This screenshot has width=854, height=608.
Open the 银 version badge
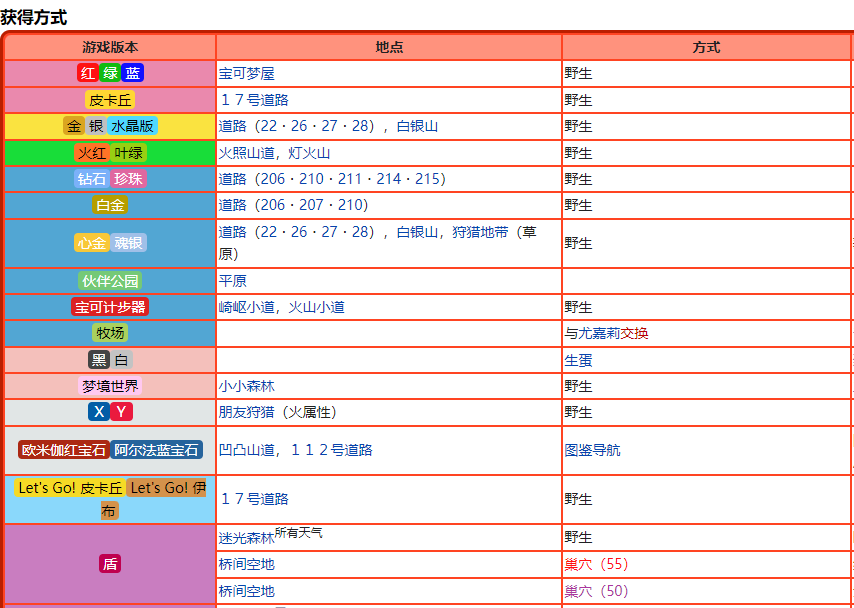[x=96, y=126]
